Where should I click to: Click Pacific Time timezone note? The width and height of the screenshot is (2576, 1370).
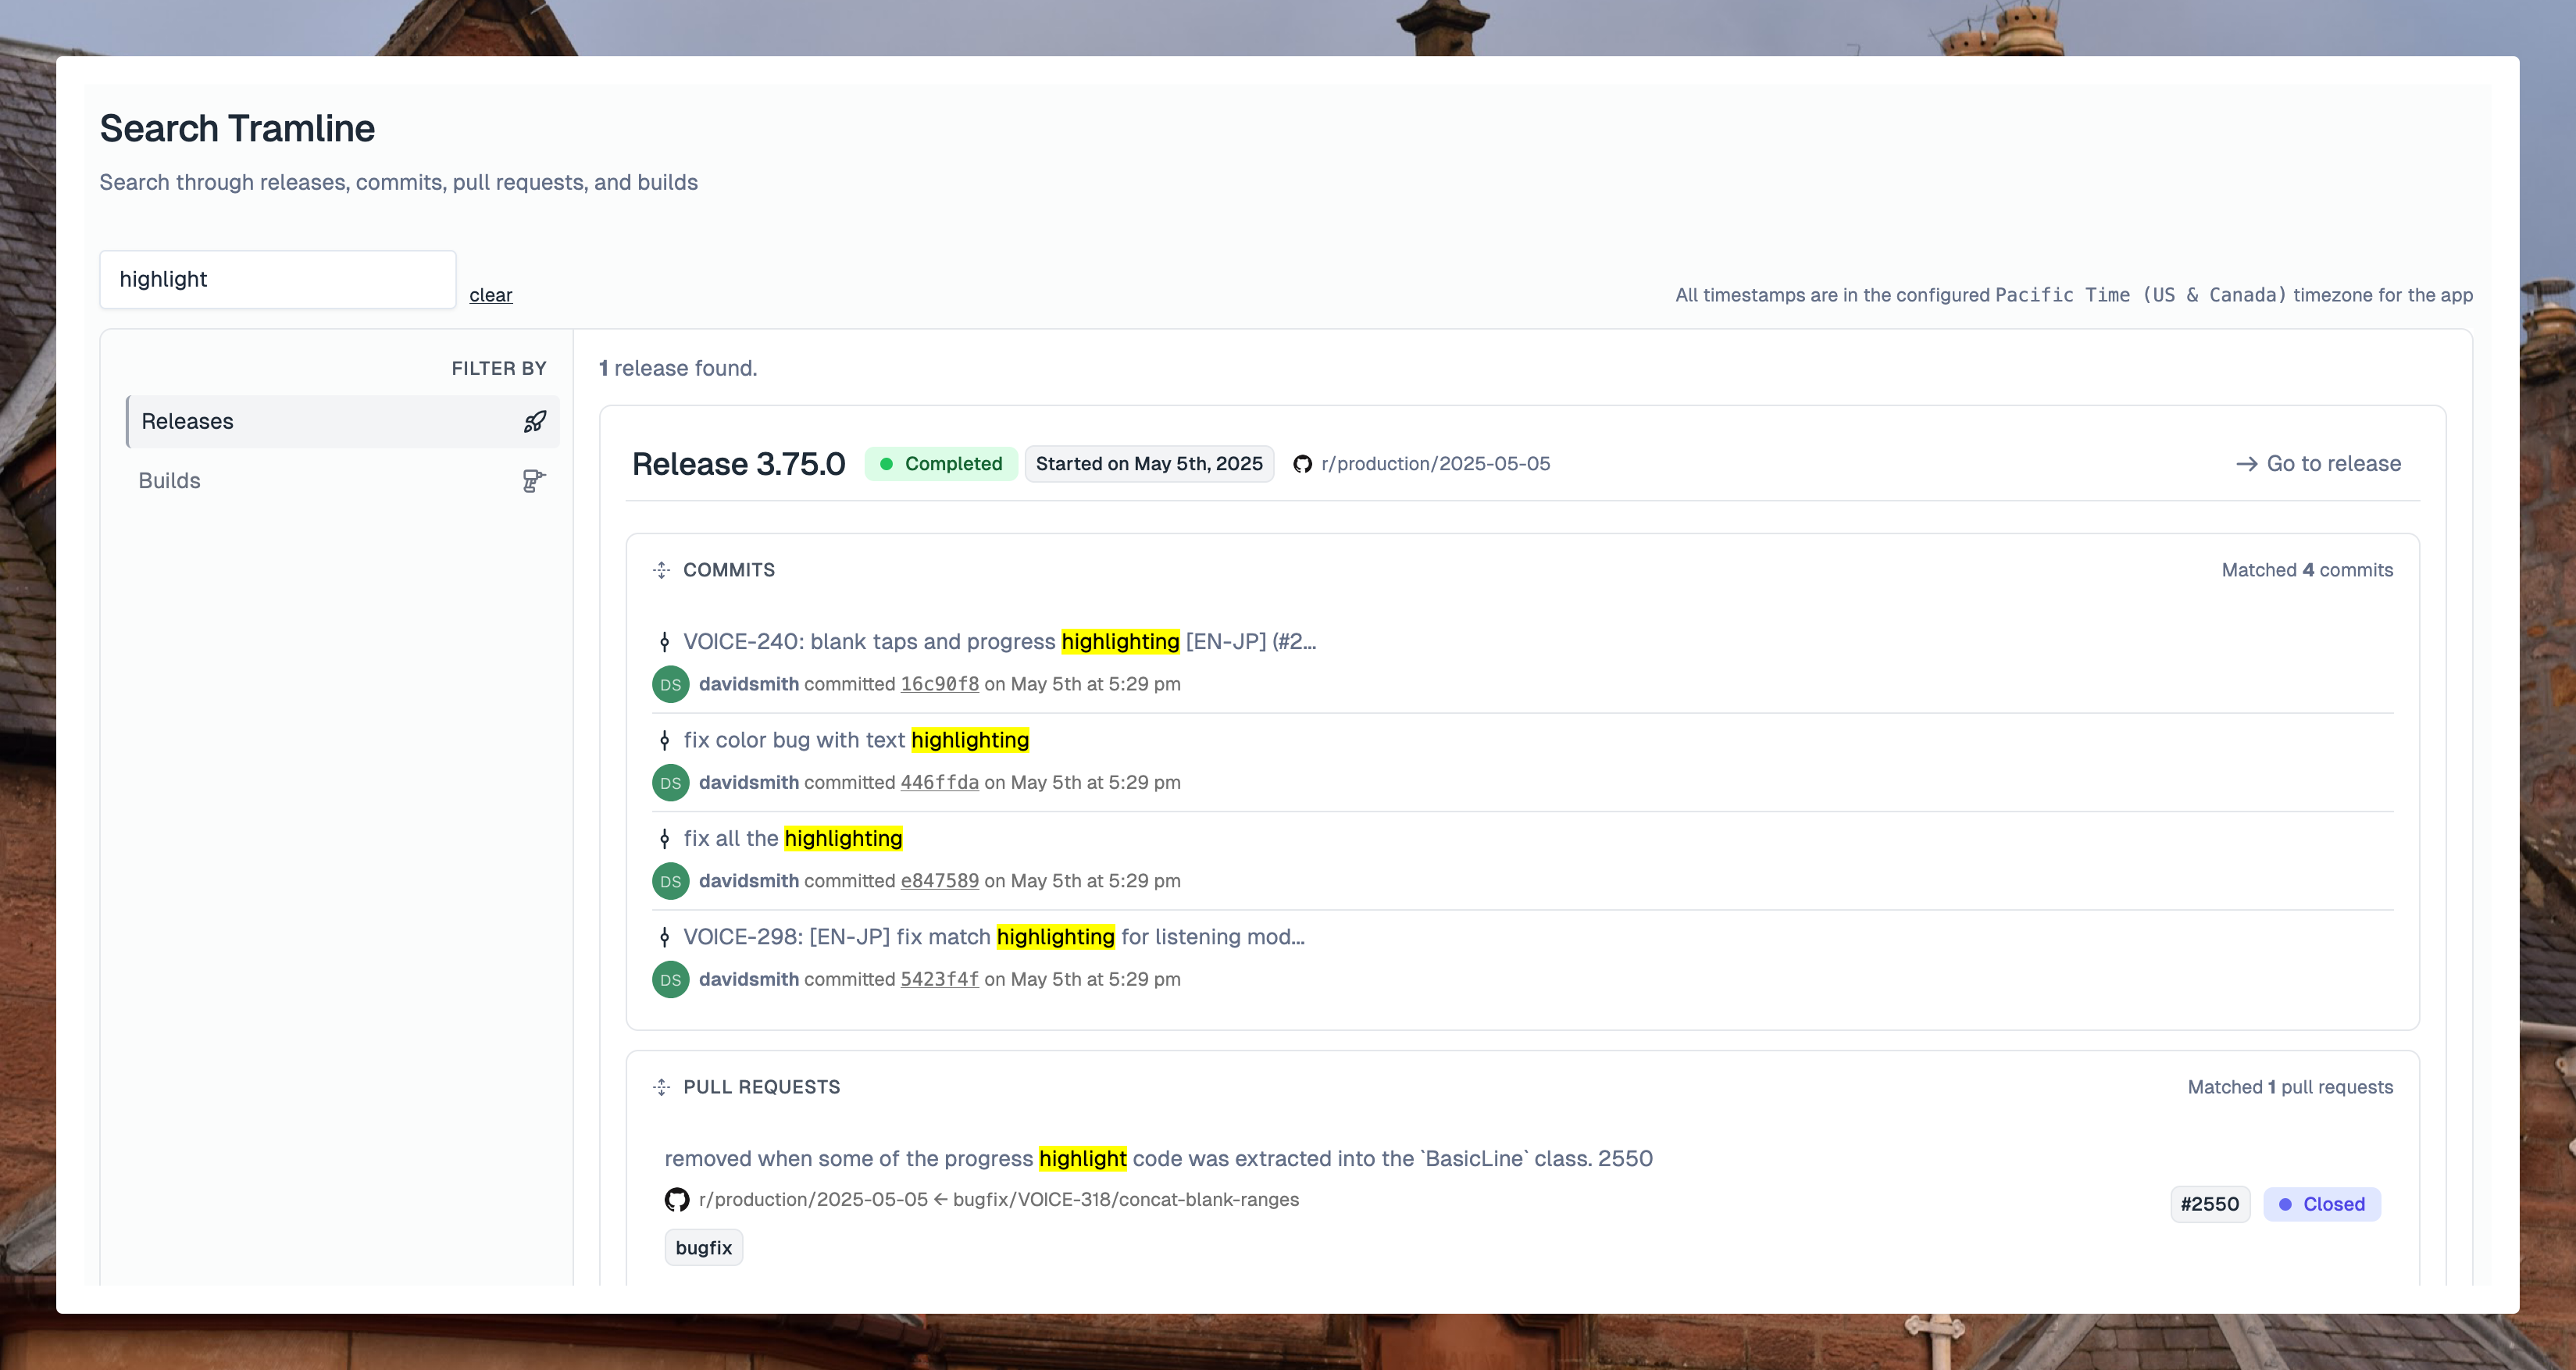2074,295
